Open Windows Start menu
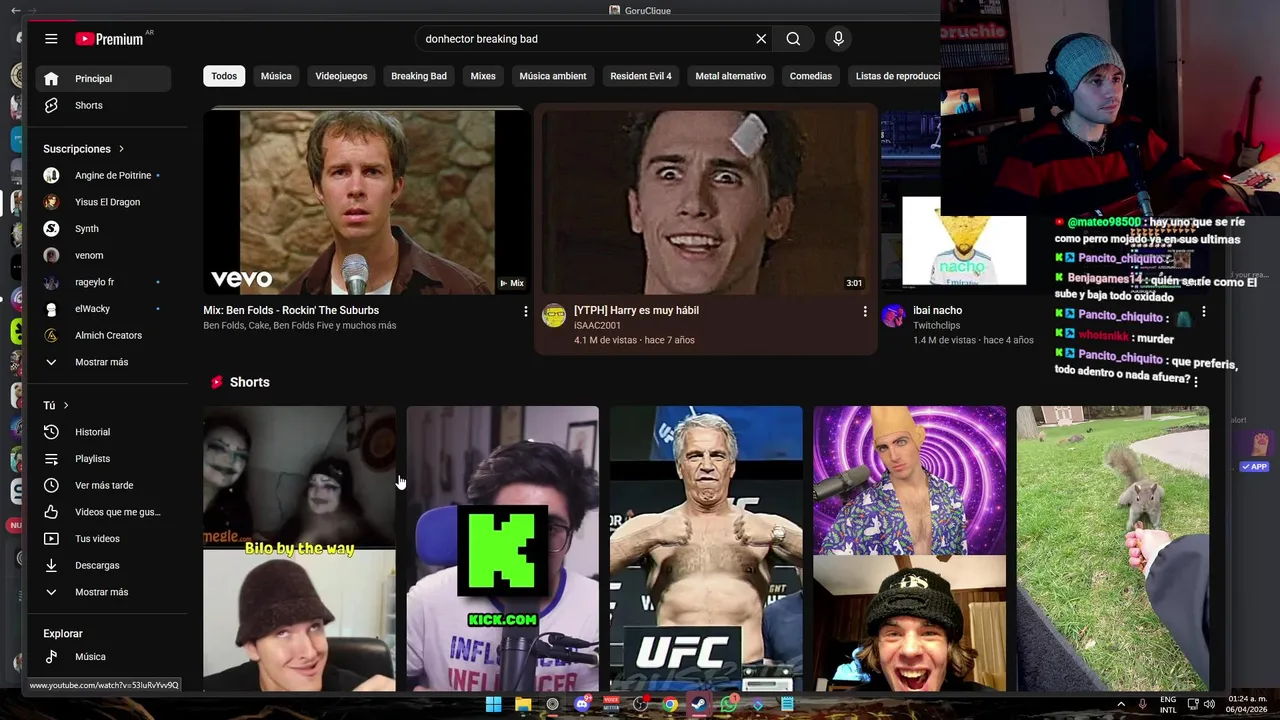 493,704
